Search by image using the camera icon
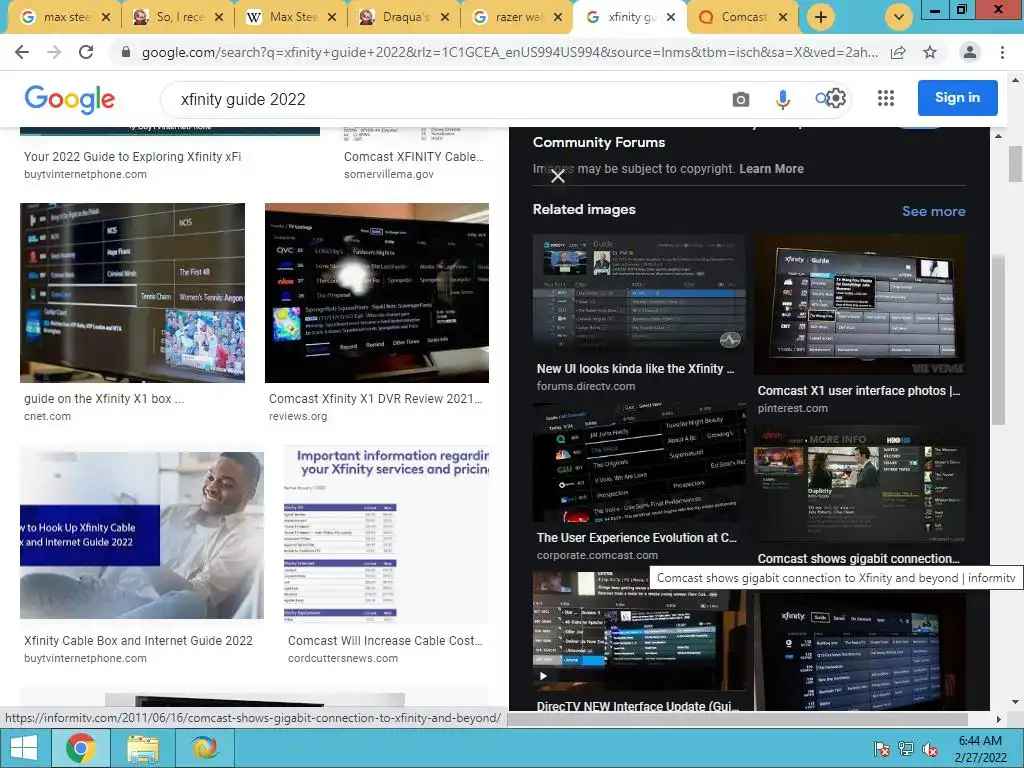The width and height of the screenshot is (1024, 768). tap(741, 99)
